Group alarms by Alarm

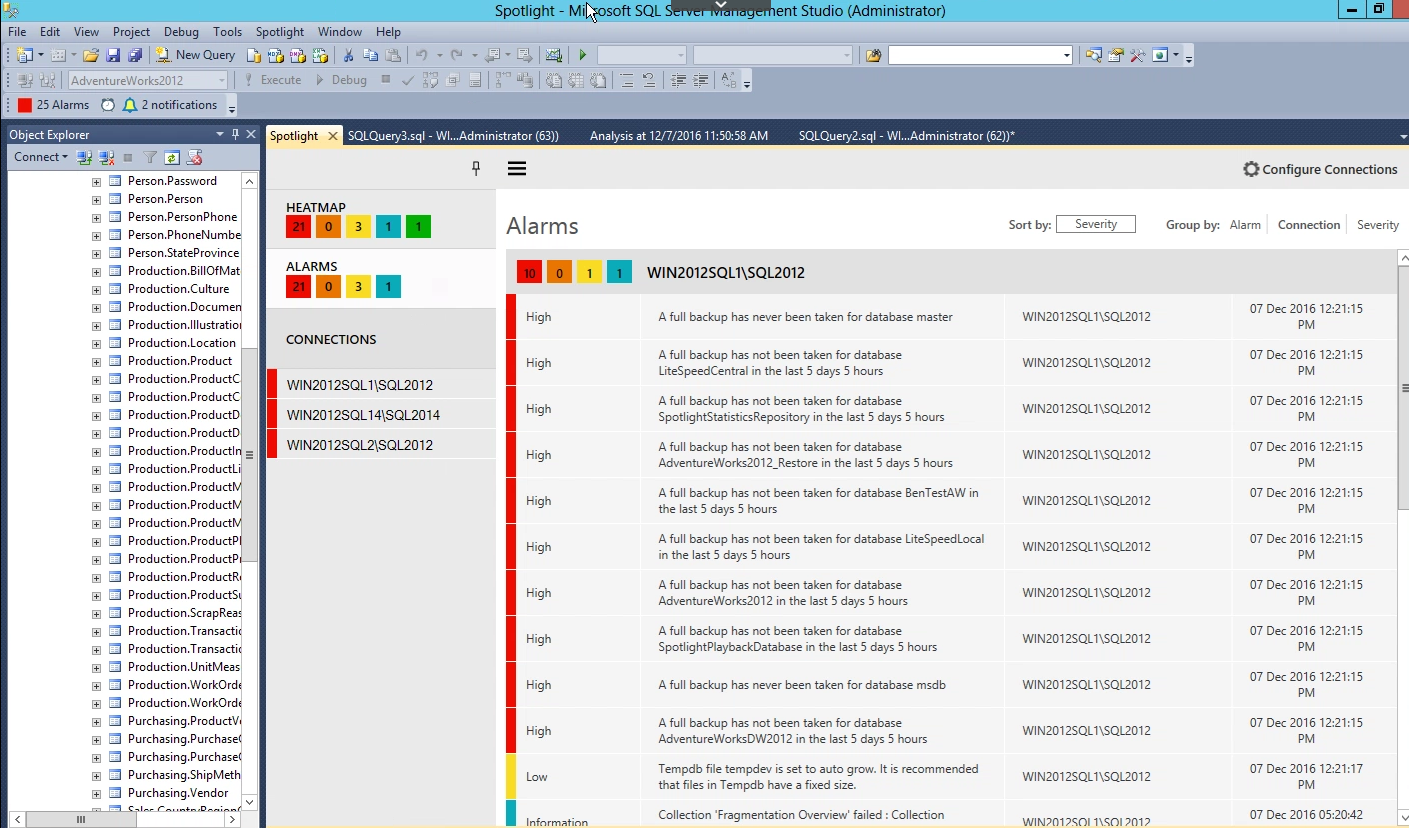[x=1245, y=225]
